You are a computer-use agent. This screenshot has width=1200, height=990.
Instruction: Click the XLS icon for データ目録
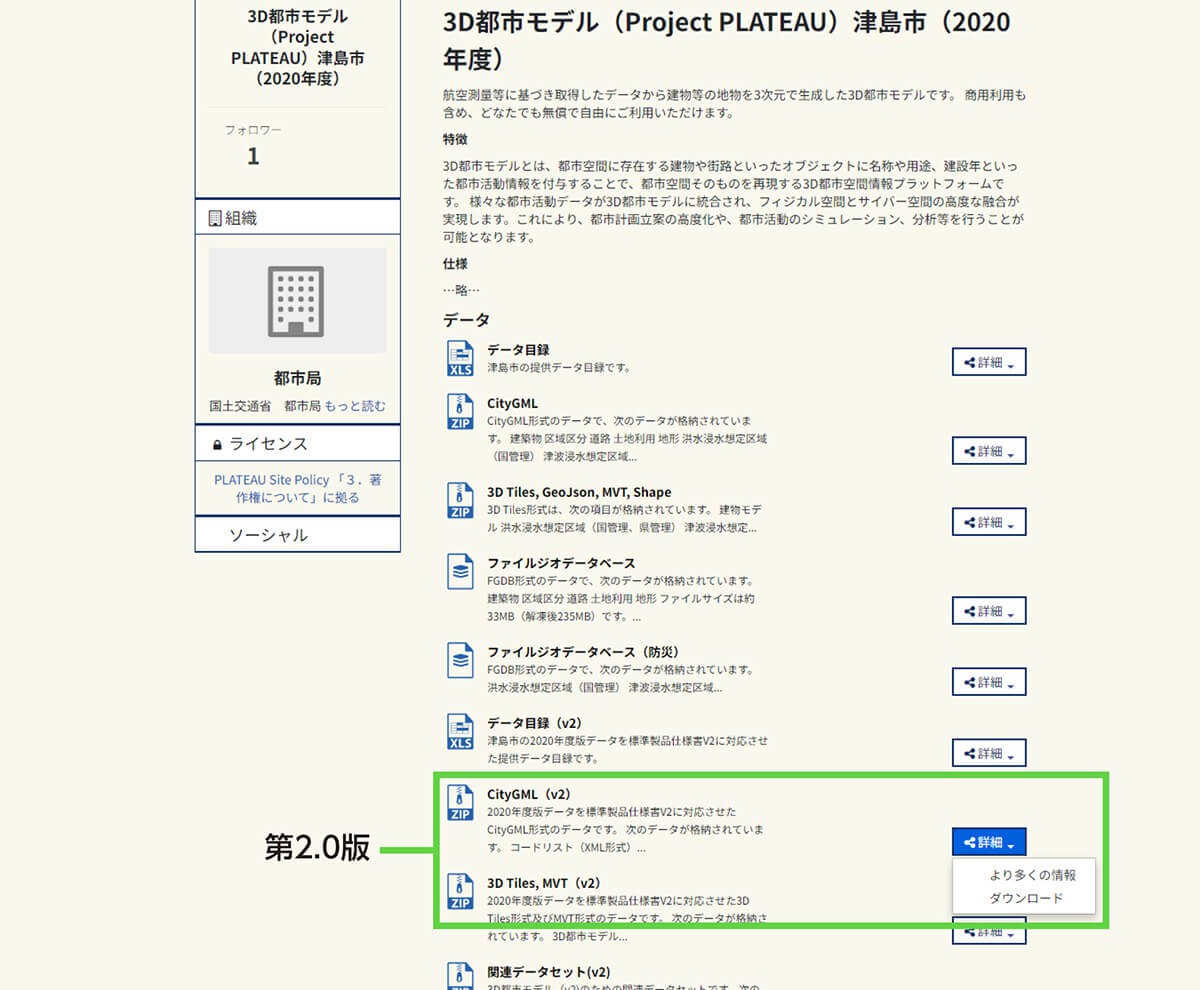(460, 359)
